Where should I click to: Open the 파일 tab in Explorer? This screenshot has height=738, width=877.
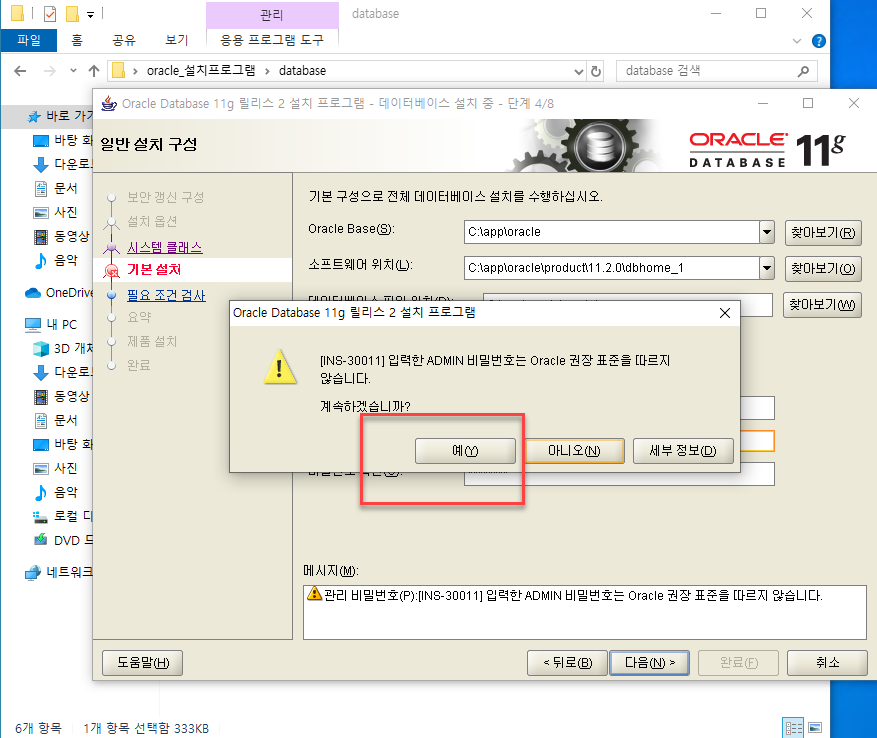point(29,40)
